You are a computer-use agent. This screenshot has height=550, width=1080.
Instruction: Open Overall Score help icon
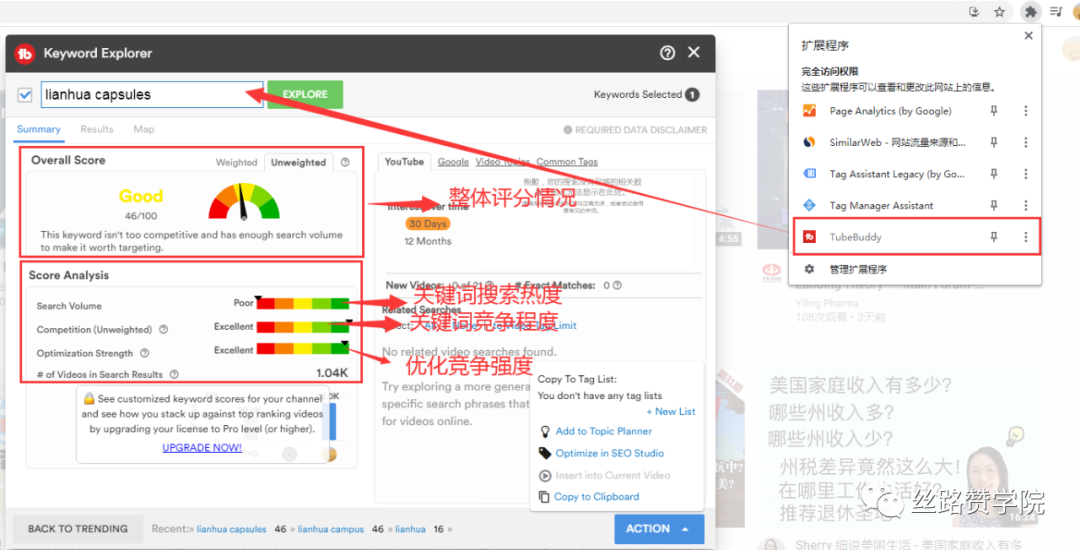345,162
